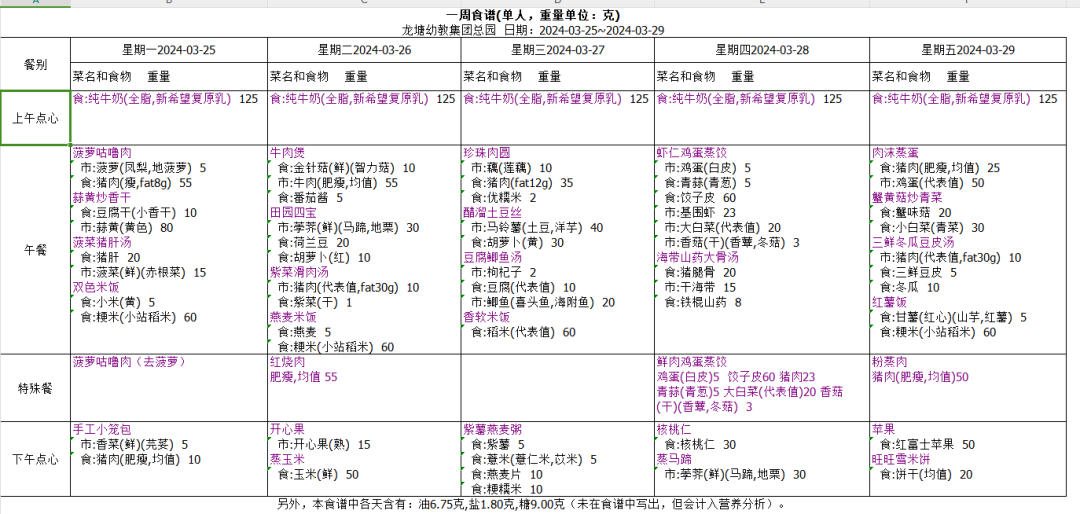The image size is (1080, 514).
Task: Select the dish name 燕麦米饭
Action: click(293, 317)
